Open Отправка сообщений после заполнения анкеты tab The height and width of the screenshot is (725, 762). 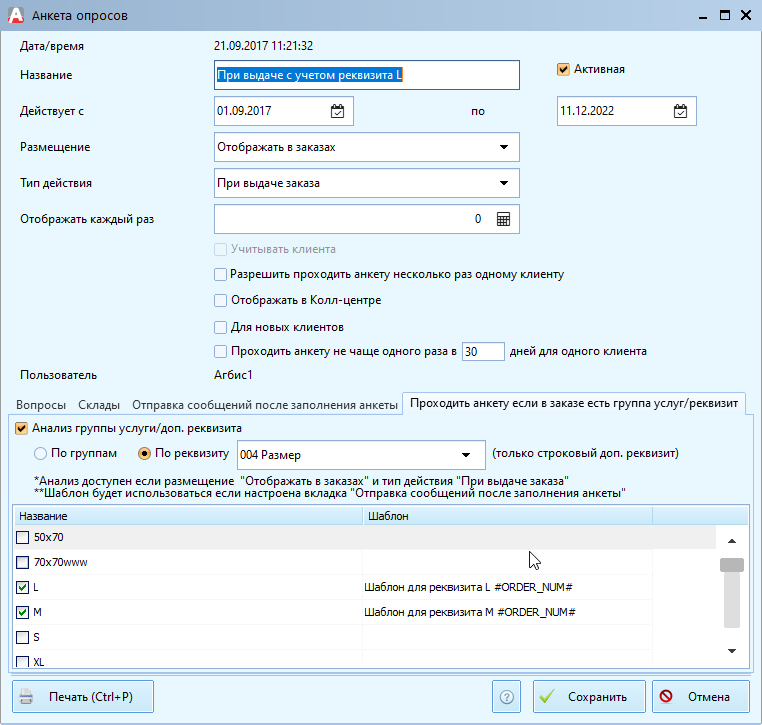pos(265,405)
